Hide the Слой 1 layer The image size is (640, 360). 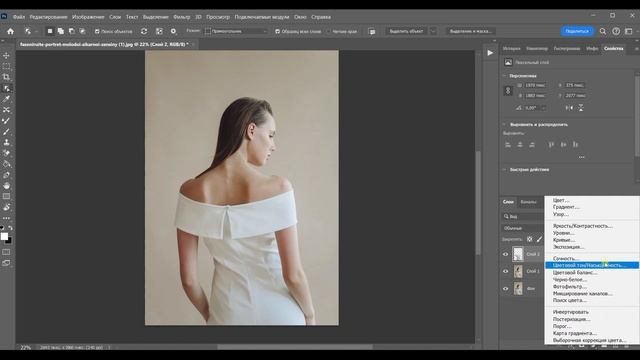[505, 271]
